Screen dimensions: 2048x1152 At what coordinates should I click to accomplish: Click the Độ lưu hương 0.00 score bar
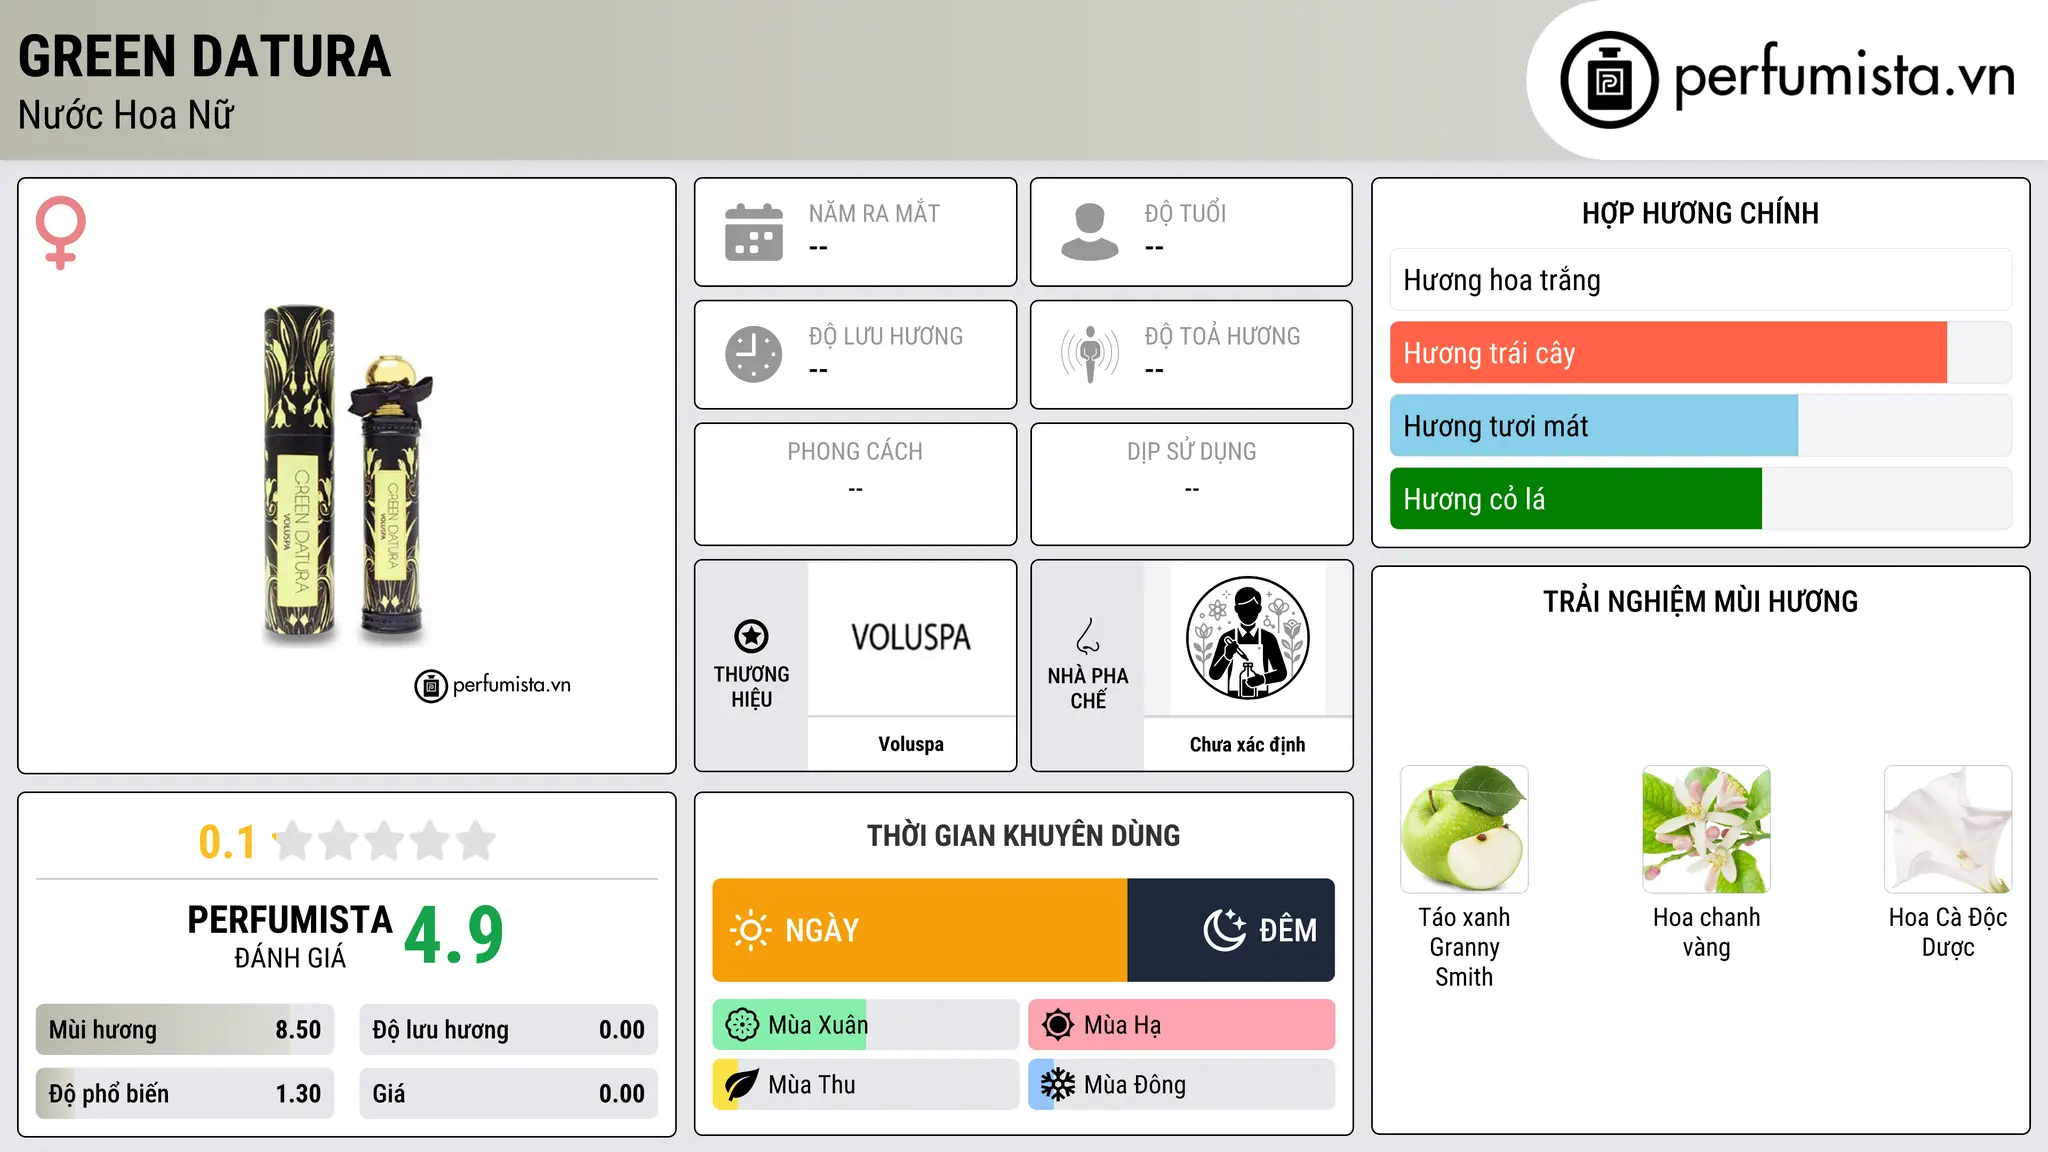coord(508,1030)
